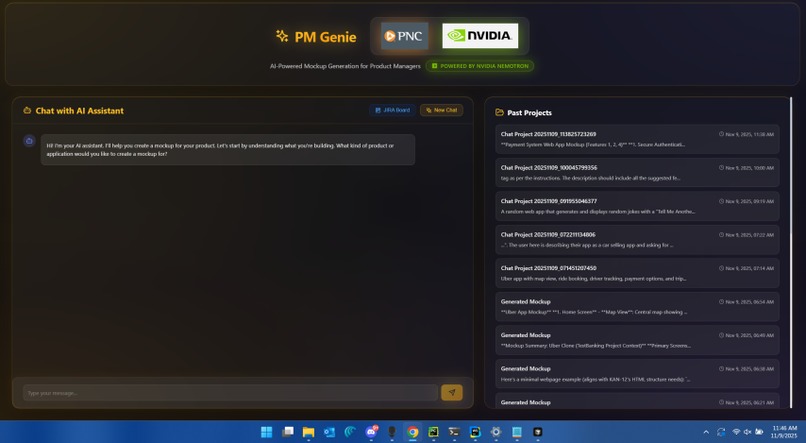Click the Uber app with map view description
The height and width of the screenshot is (443, 806).
point(594,279)
